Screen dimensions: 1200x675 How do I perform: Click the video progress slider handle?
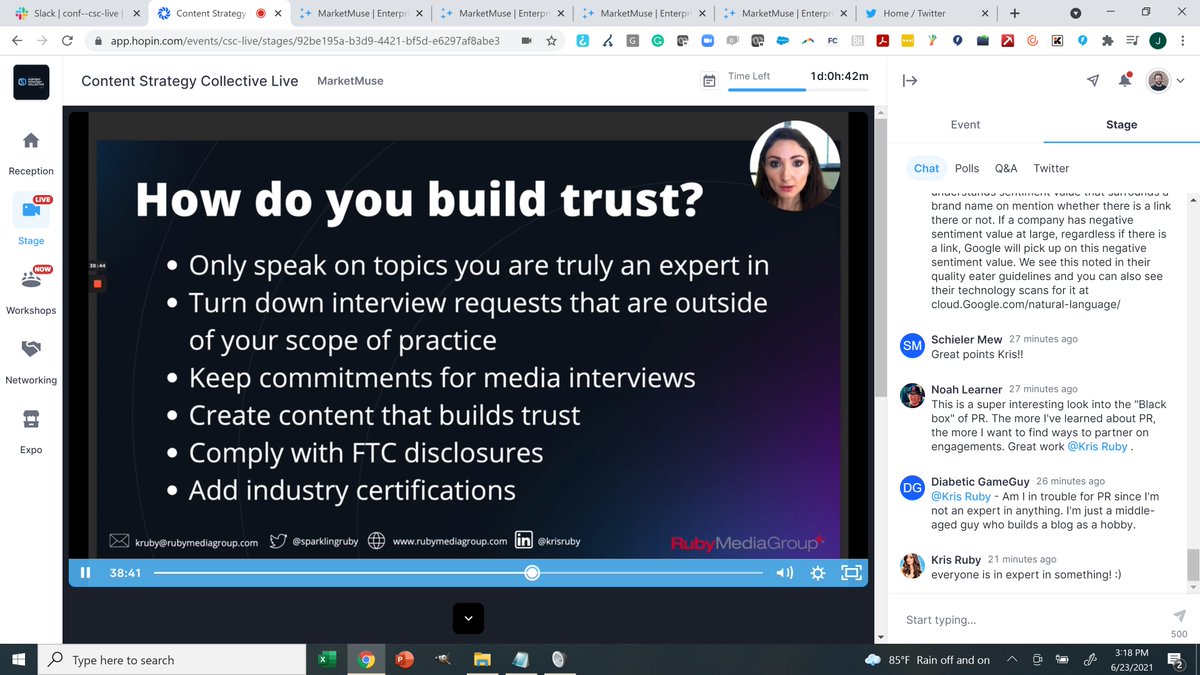[532, 573]
